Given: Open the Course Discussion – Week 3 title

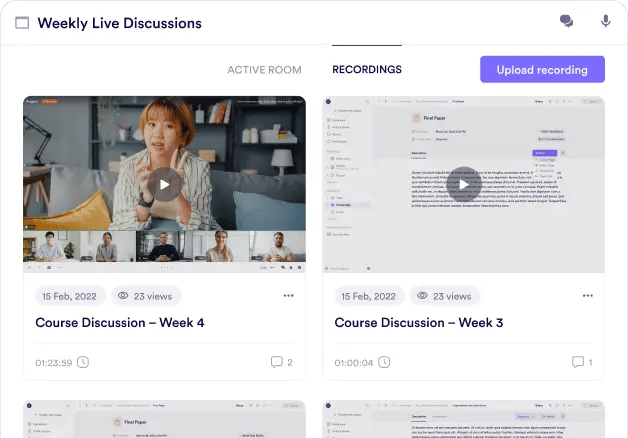Looking at the screenshot, I should pos(419,323).
